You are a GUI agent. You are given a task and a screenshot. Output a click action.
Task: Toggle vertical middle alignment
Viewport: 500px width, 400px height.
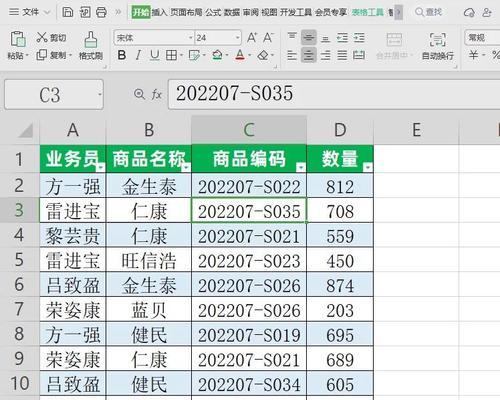[x=309, y=37]
